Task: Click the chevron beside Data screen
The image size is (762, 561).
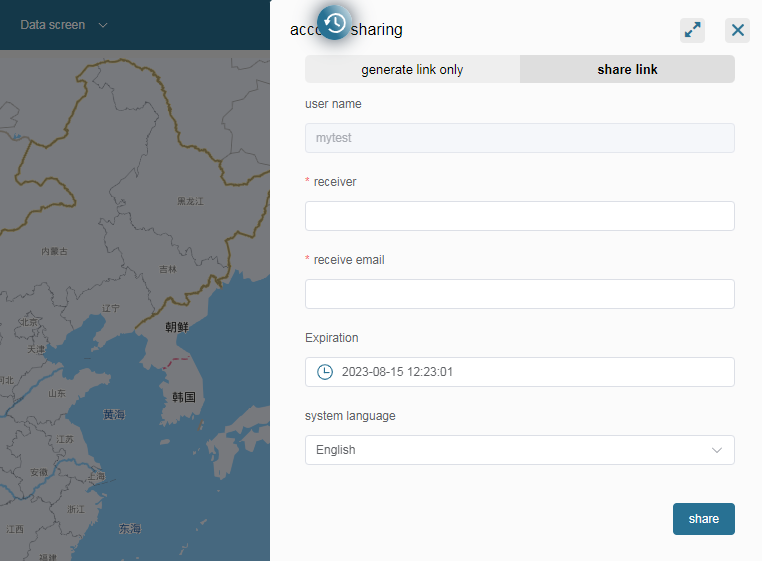Action: click(x=103, y=25)
